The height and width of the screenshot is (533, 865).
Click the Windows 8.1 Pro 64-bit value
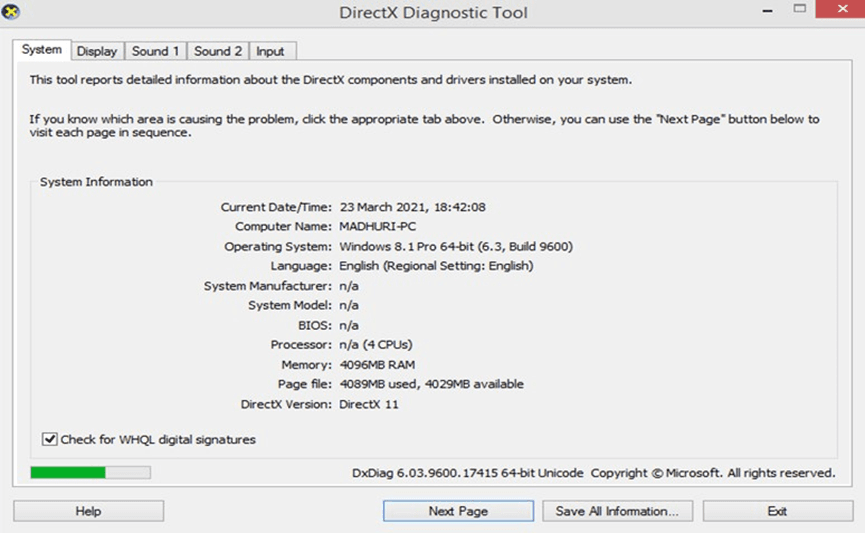point(456,246)
